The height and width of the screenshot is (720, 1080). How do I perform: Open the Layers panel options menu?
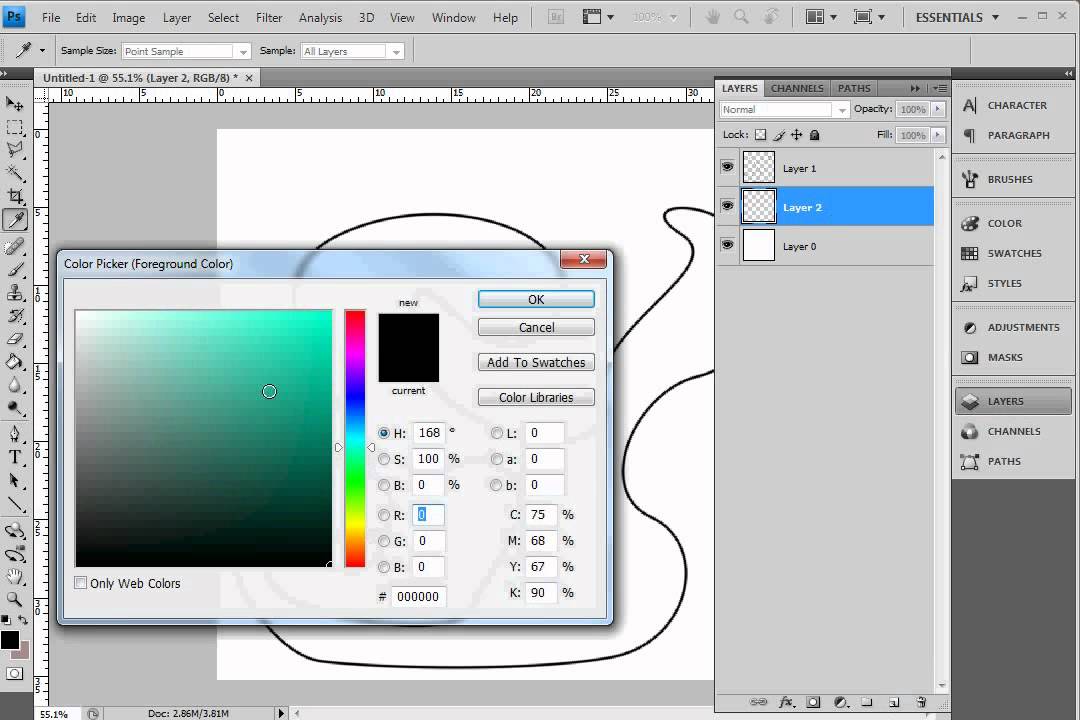coord(939,88)
